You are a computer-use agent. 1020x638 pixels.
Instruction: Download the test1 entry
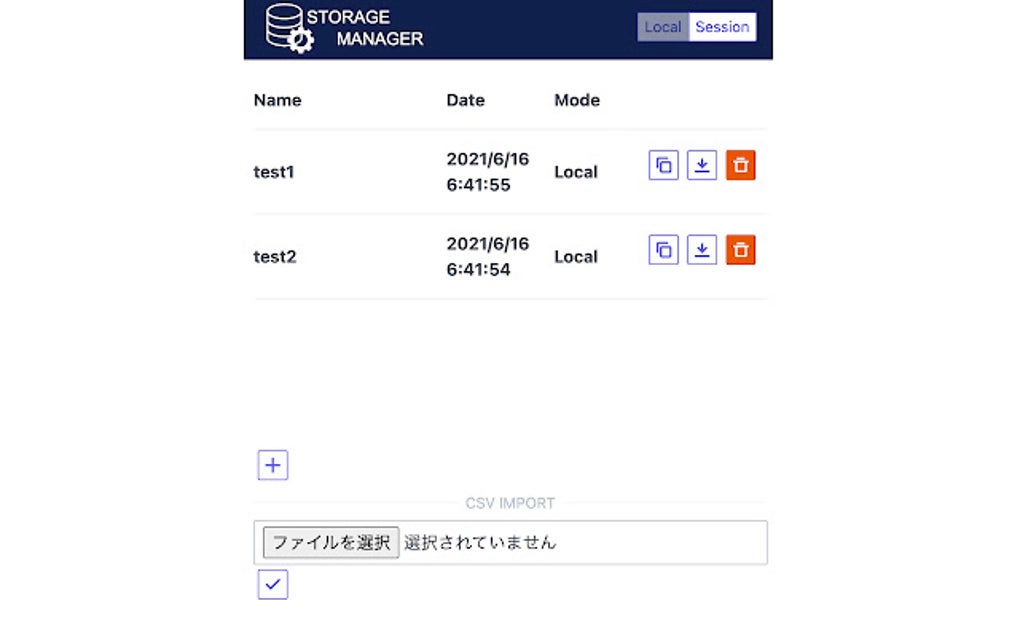(x=701, y=165)
